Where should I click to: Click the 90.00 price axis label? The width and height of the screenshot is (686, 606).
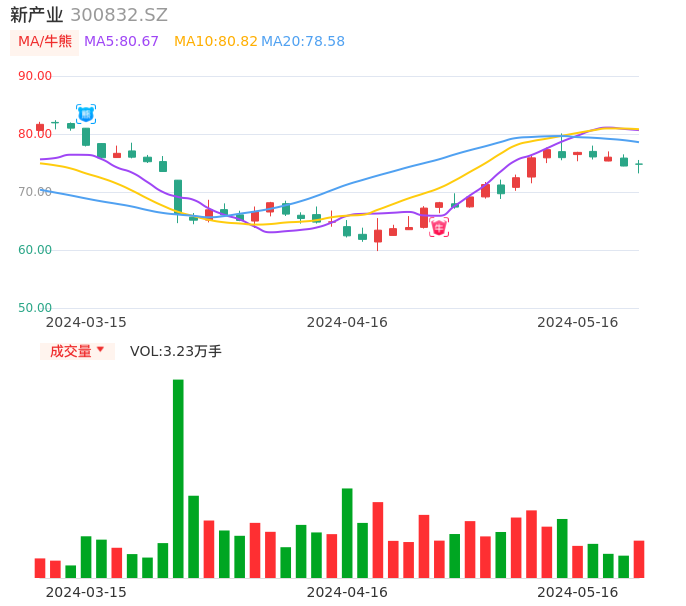click(x=35, y=76)
